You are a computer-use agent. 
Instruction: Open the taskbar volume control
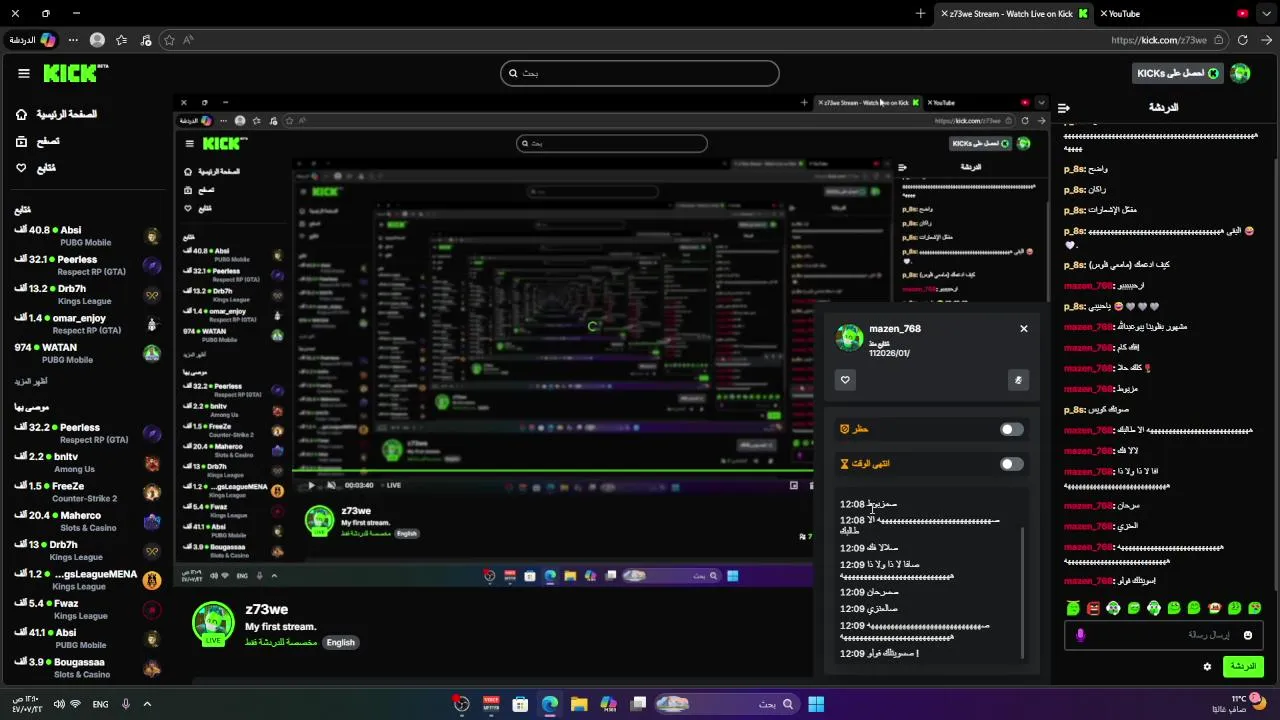[59, 704]
